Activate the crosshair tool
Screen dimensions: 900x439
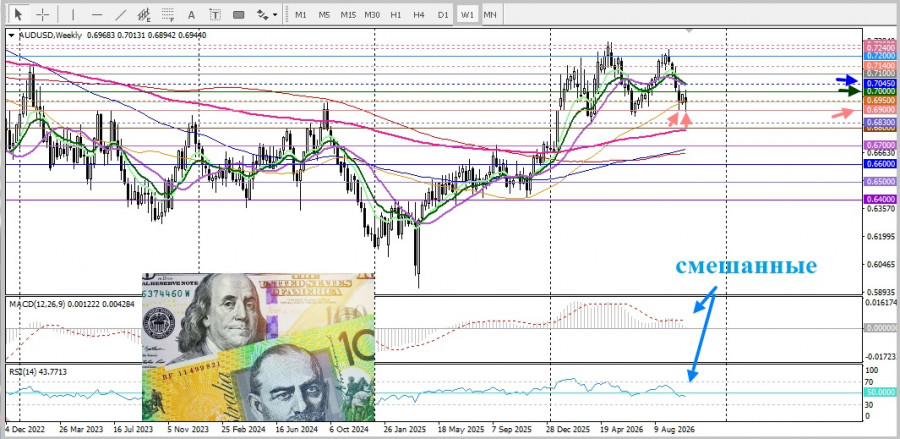tap(42, 14)
